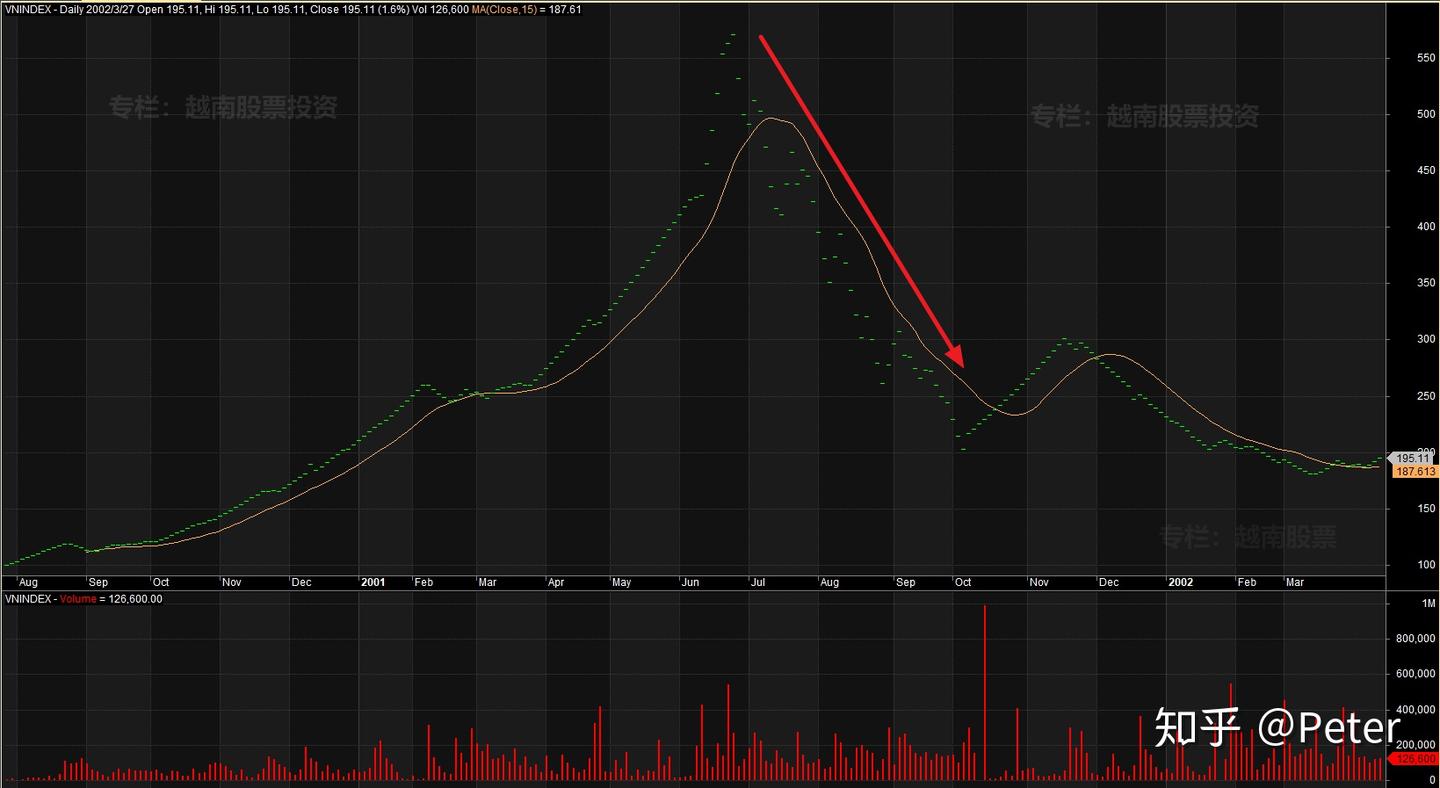Select the "Volume = 126,600.00" volume pane label
Image resolution: width=1440 pixels, height=788 pixels.
point(111,599)
